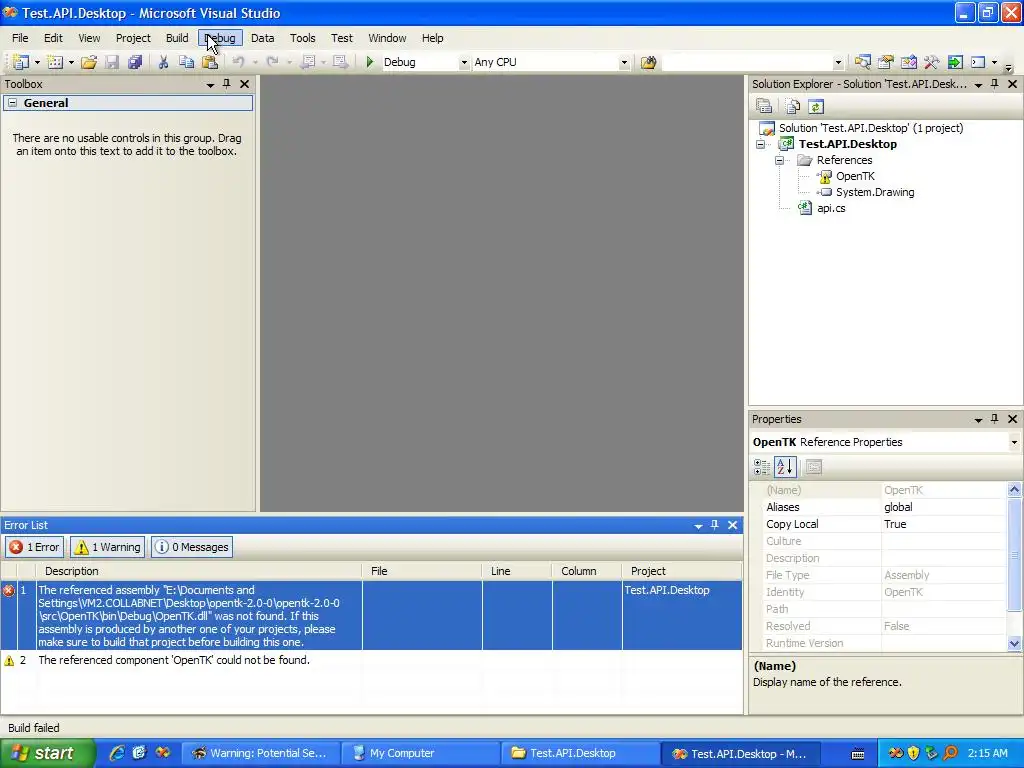Screen dimensions: 1024x768
Task: Toggle the 0 Messages filter button
Action: (192, 547)
